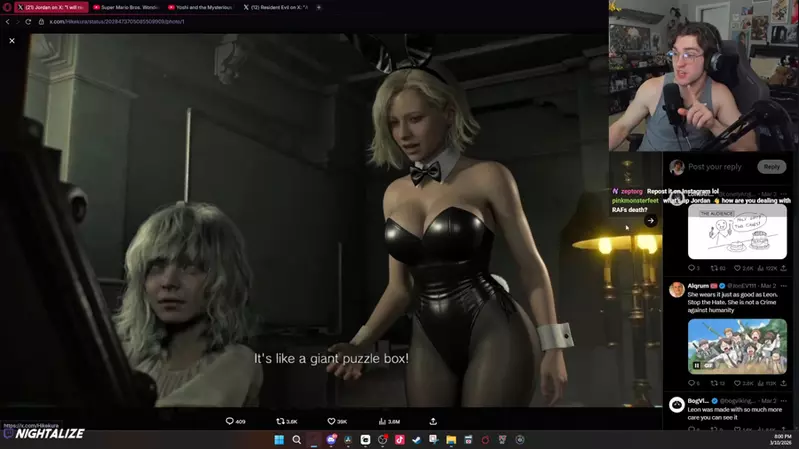This screenshot has height=449, width=799.
Task: Click the address bar URL
Action: [x=120, y=21]
